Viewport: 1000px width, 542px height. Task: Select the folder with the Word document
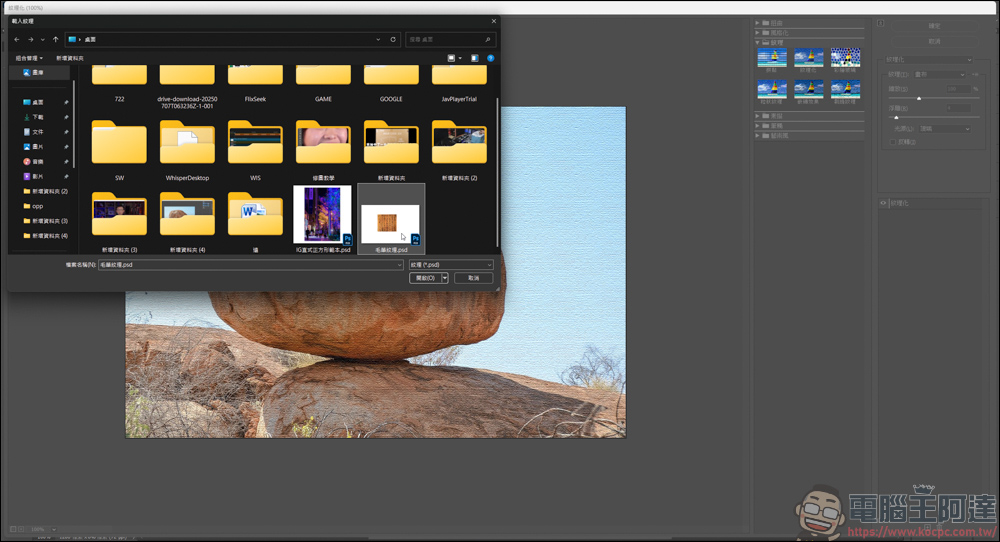(x=255, y=221)
